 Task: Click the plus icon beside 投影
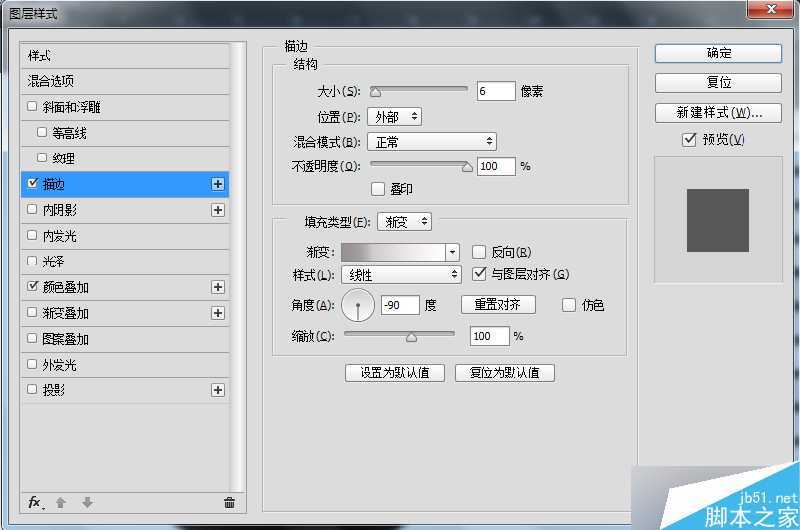[x=217, y=390]
